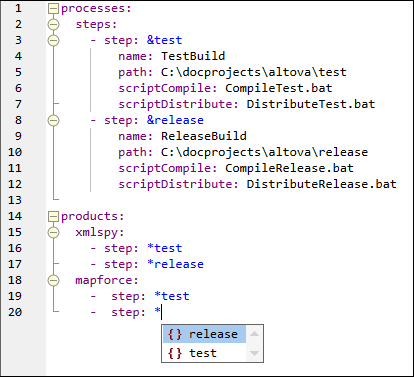The width and height of the screenshot is (414, 377).
Task: Click the *test alias under xmlspy
Action: coord(165,248)
